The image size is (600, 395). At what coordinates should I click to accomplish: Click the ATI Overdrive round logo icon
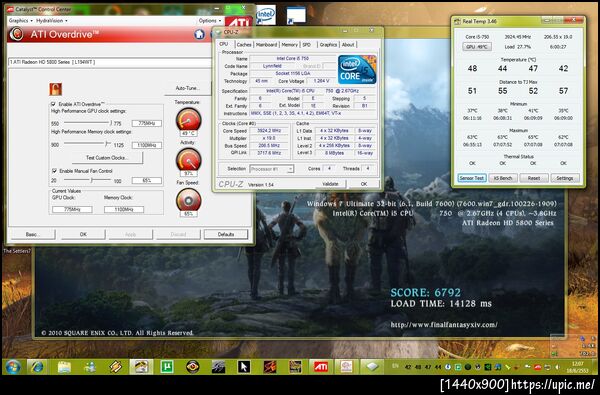click(x=16, y=34)
